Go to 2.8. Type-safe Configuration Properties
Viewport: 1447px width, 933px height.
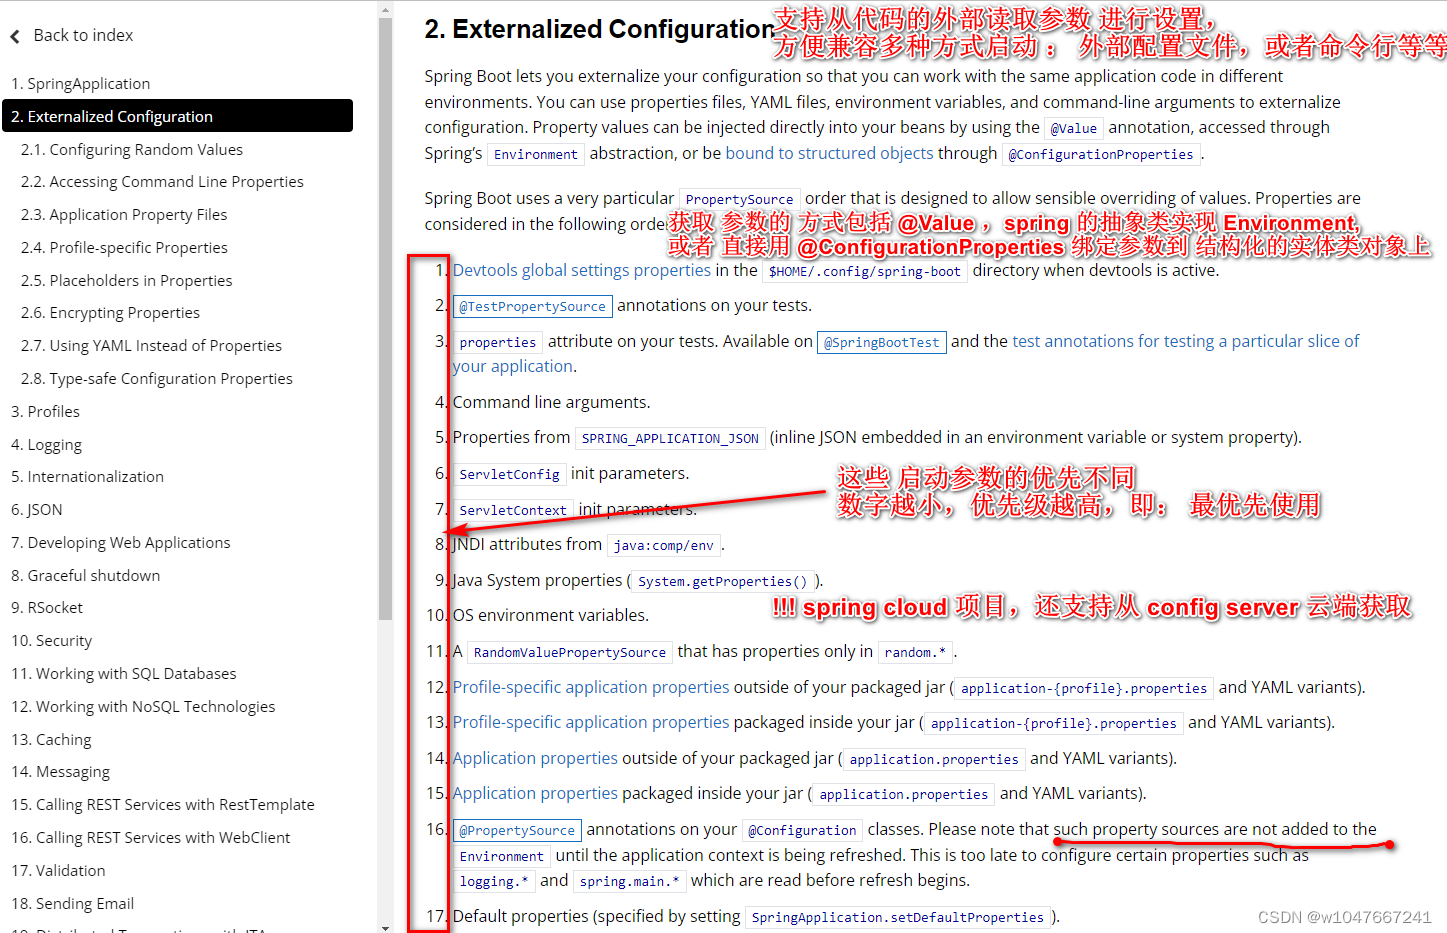tap(157, 379)
